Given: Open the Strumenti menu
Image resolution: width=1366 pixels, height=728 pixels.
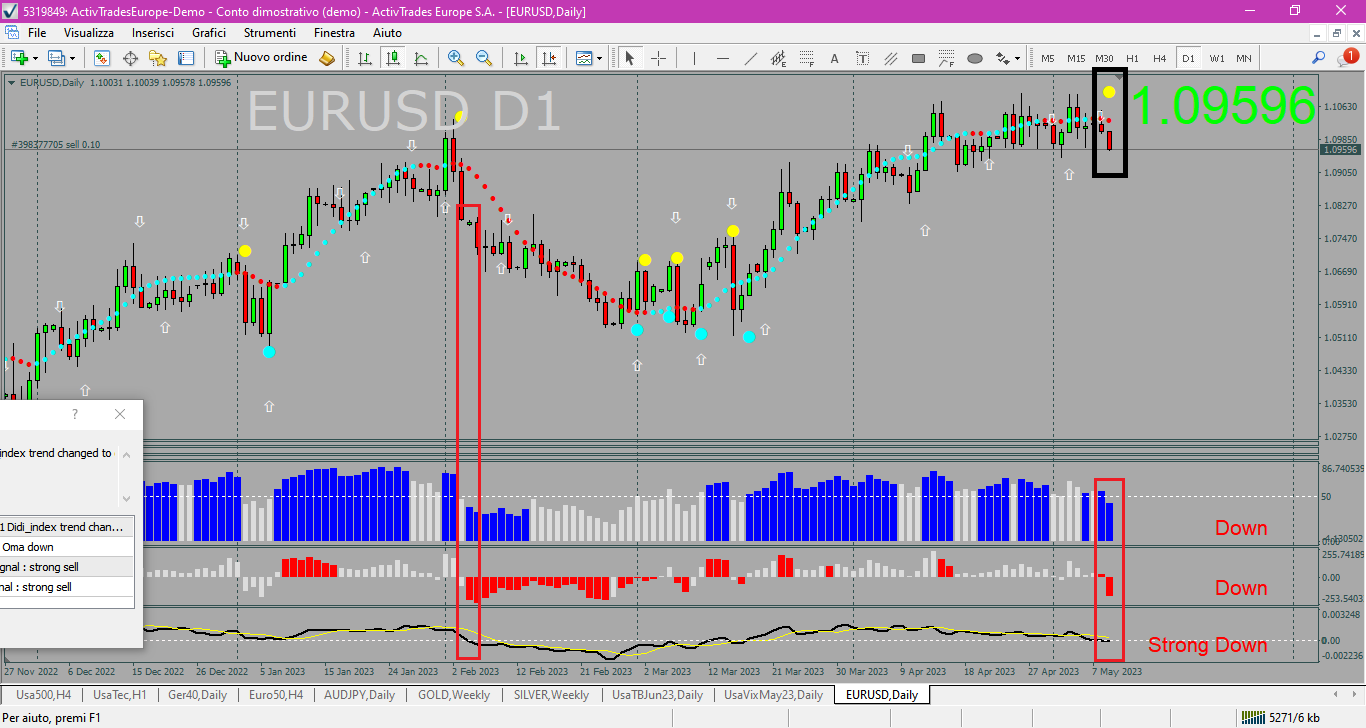Looking at the screenshot, I should pos(270,33).
